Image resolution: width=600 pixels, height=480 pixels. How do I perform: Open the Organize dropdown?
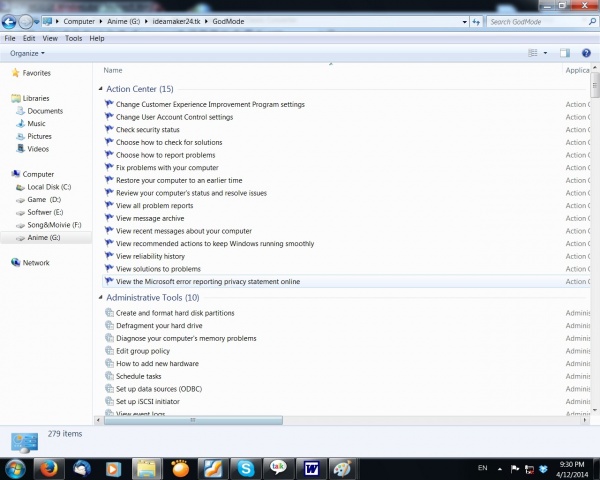[x=26, y=53]
